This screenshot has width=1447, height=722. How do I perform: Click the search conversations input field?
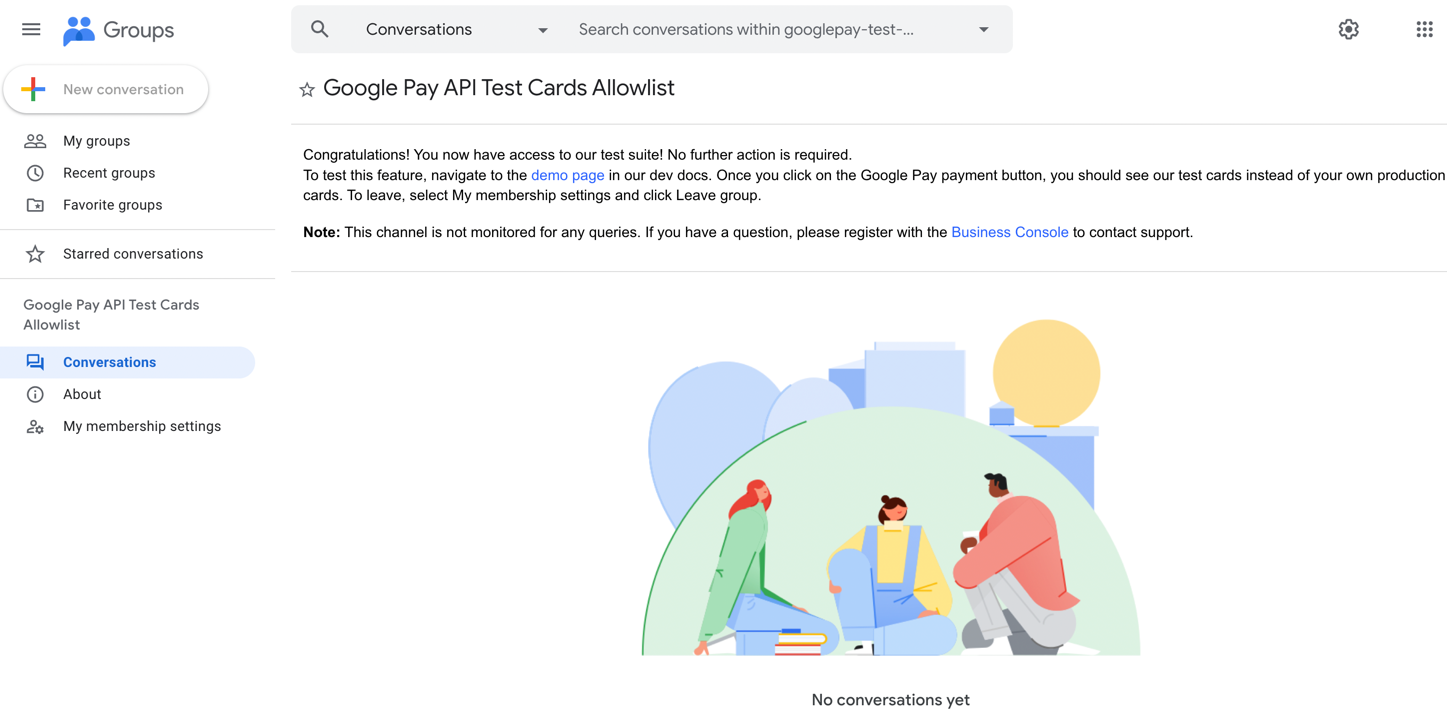[x=760, y=30]
